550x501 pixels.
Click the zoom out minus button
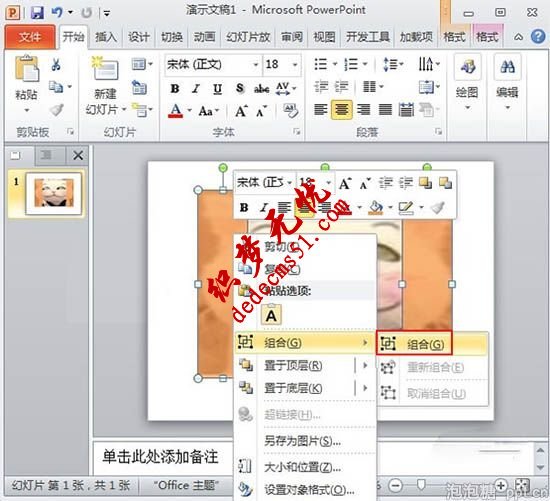[x=396, y=486]
